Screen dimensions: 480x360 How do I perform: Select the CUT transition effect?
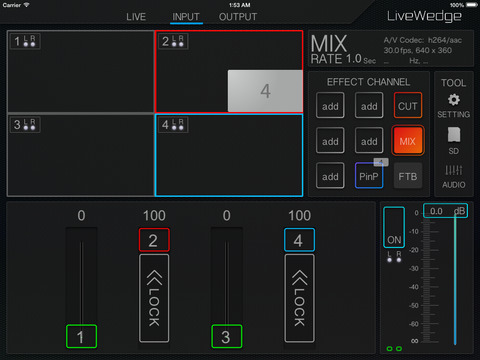407,106
